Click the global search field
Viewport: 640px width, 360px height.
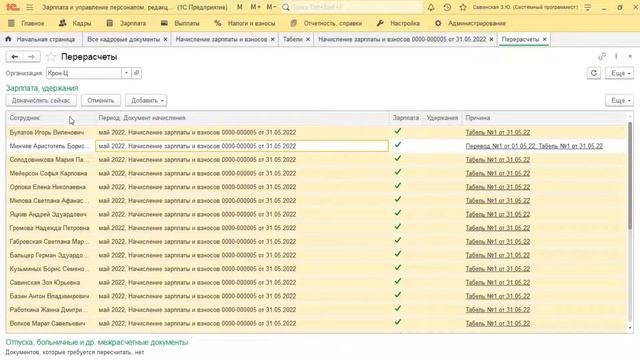(355, 7)
